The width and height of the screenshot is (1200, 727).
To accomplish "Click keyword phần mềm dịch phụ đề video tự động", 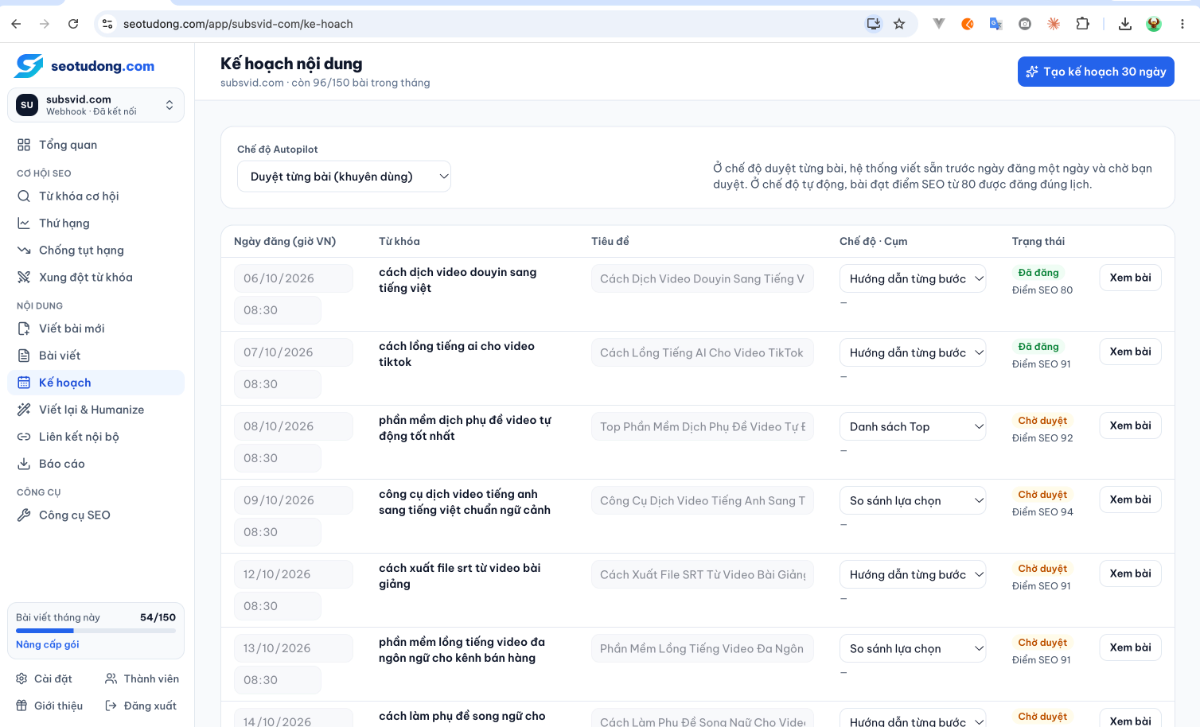I will tap(465, 428).
